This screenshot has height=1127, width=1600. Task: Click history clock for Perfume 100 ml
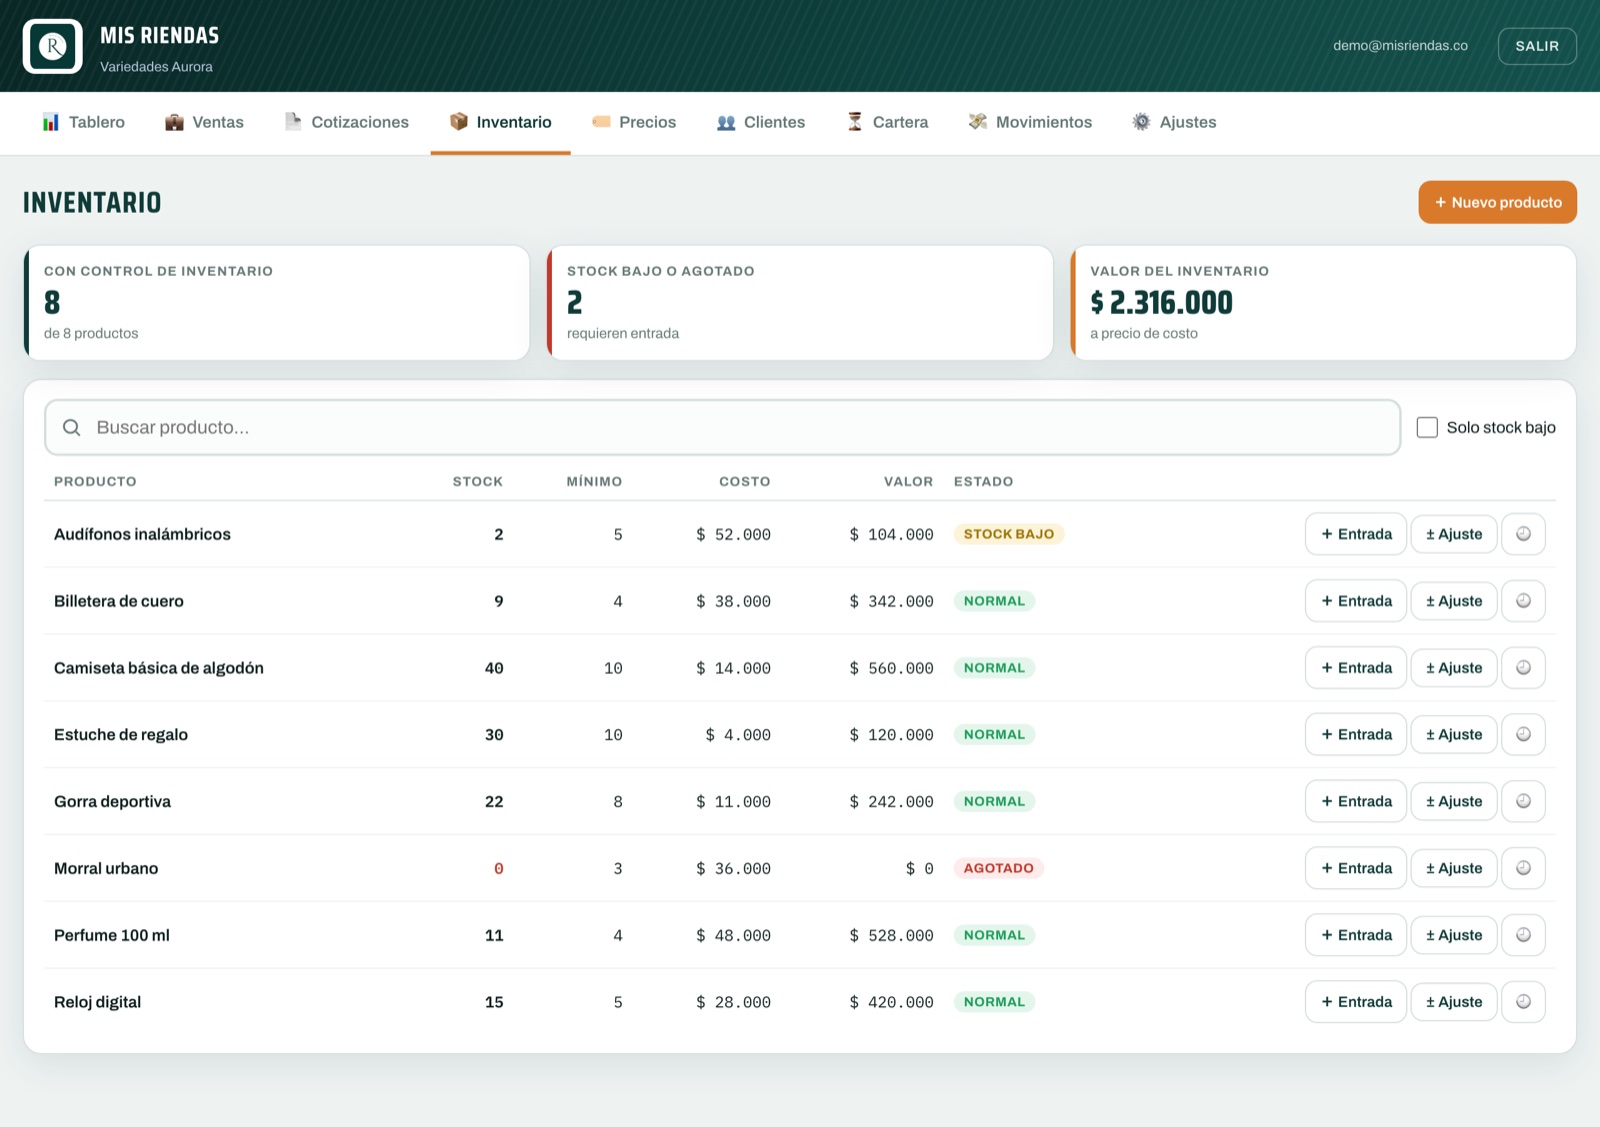(x=1523, y=935)
